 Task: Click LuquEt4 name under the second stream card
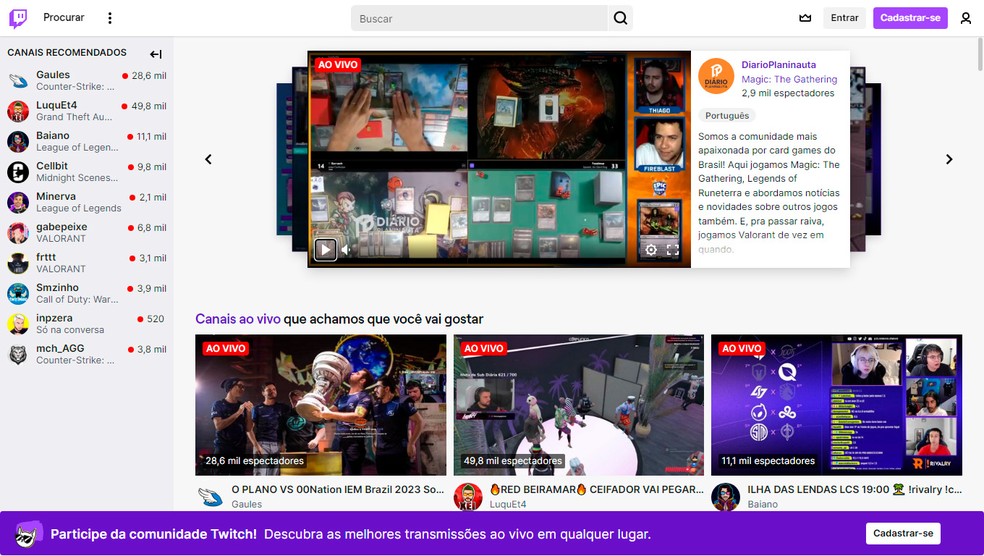click(508, 504)
